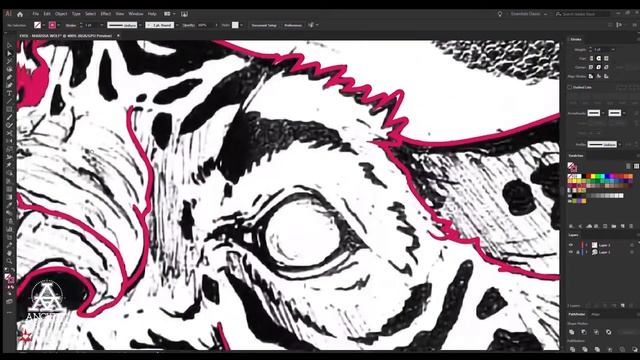Image resolution: width=640 pixels, height=360 pixels.
Task: Click the fill swatch in control bar
Action: coord(38,25)
